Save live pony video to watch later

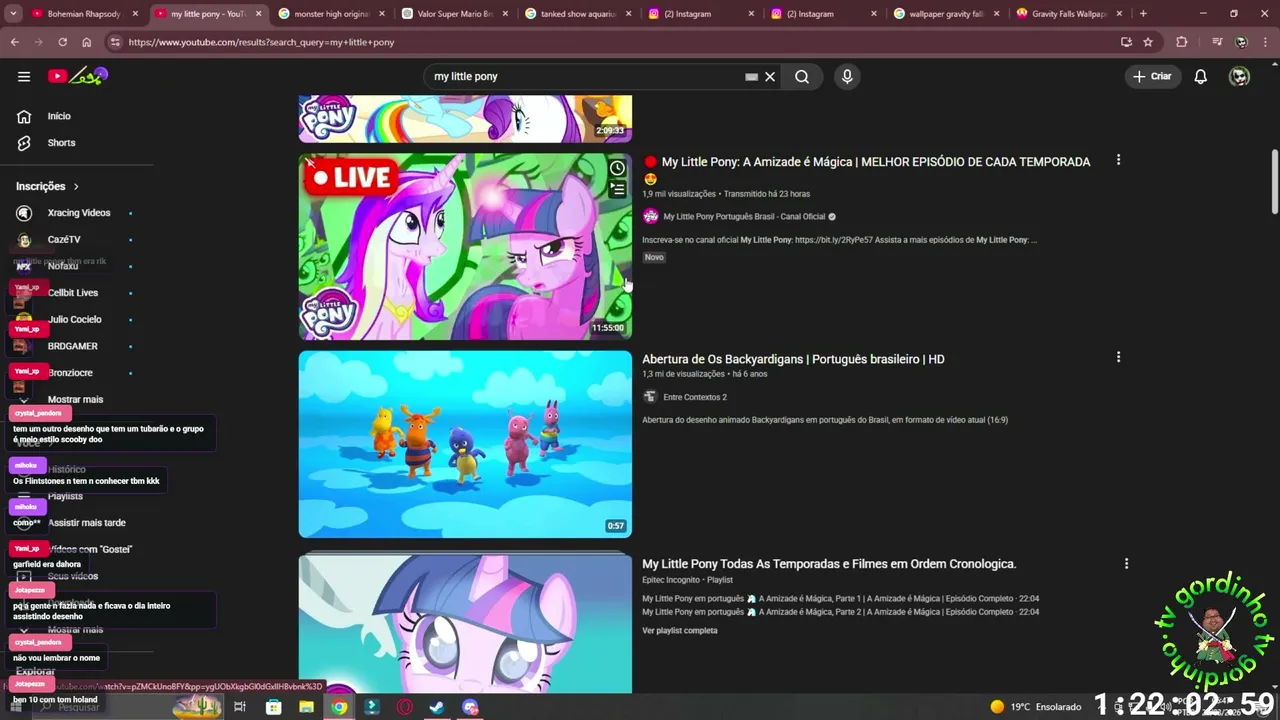point(617,168)
